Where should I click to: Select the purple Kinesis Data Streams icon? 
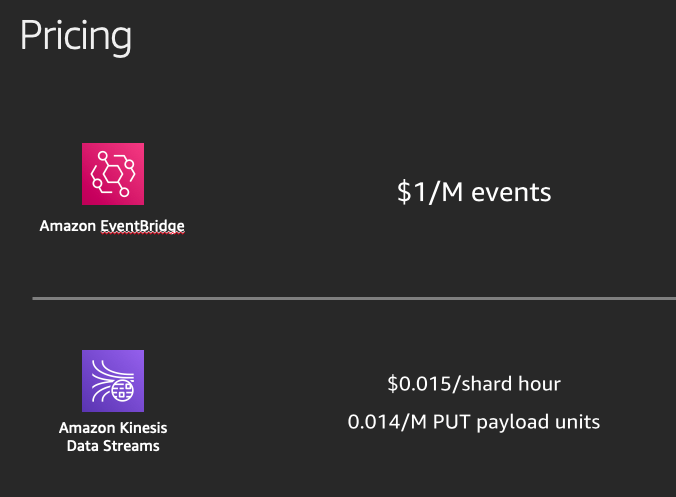coord(113,381)
